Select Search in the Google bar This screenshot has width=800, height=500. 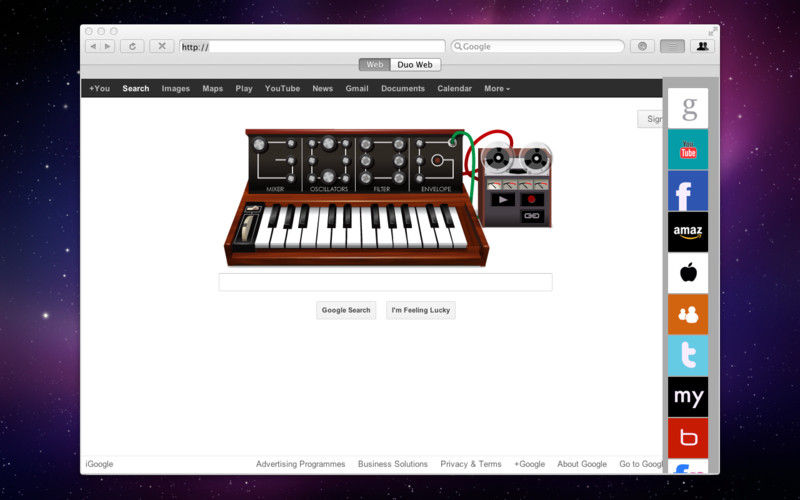[x=136, y=88]
